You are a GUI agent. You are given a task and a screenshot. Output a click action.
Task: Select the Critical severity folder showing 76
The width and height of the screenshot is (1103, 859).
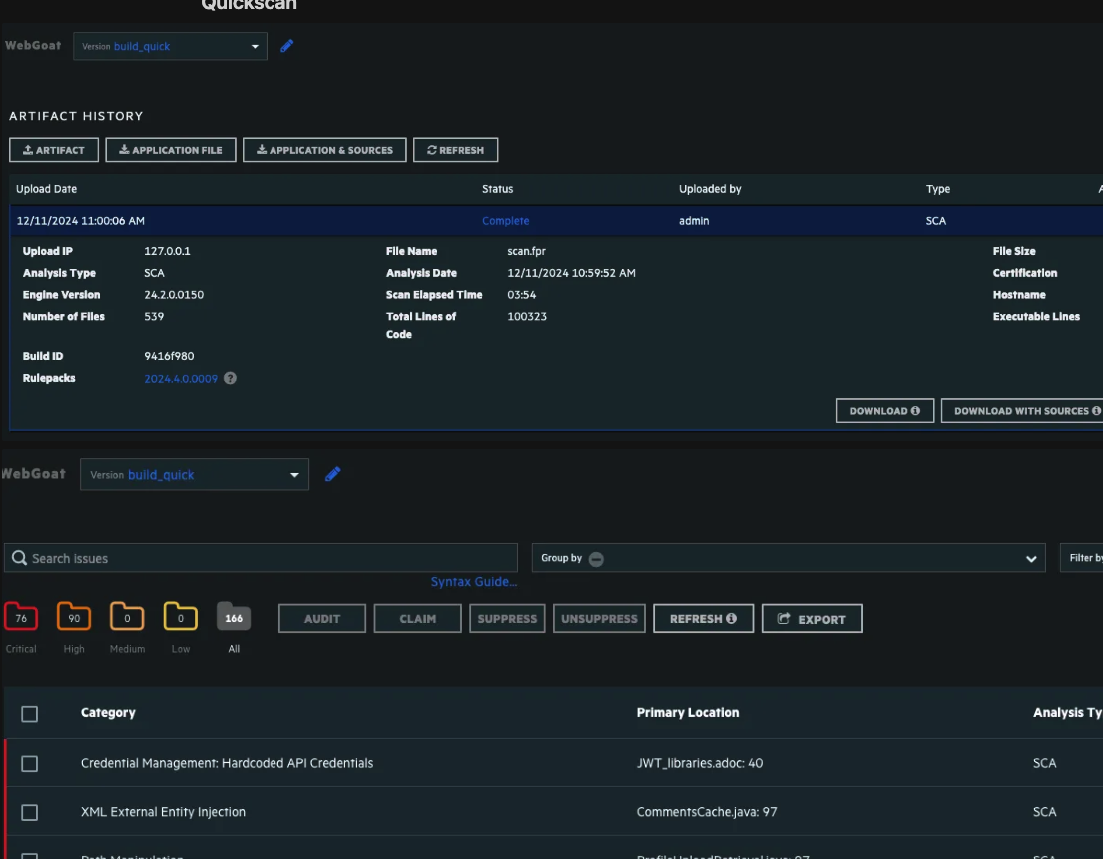pos(21,618)
